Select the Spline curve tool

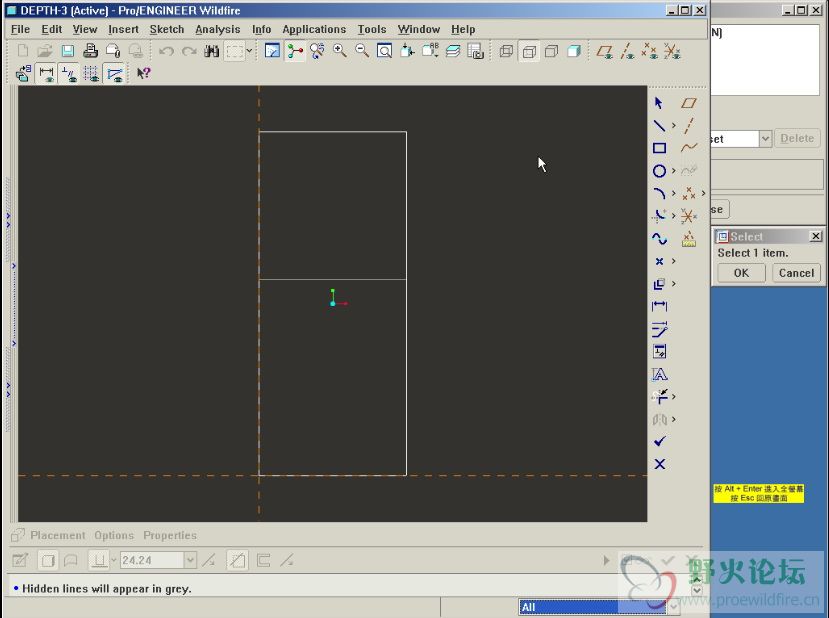coord(659,238)
